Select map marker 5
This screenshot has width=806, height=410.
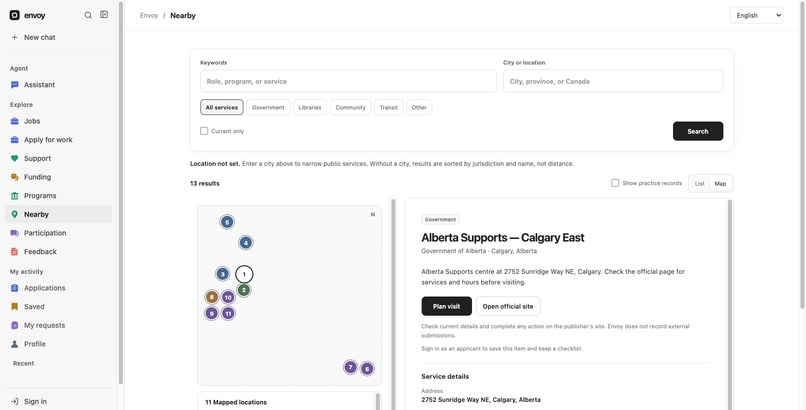pyautogui.click(x=227, y=222)
